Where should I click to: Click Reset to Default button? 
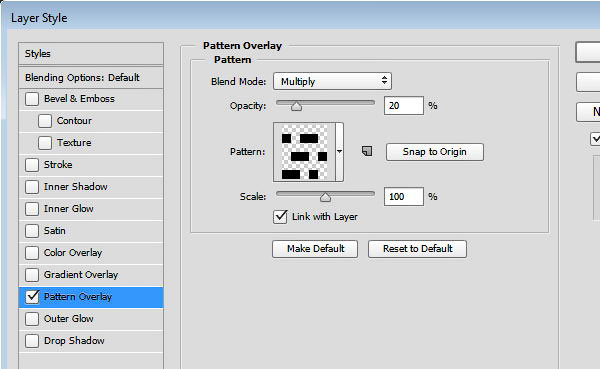pyautogui.click(x=417, y=249)
